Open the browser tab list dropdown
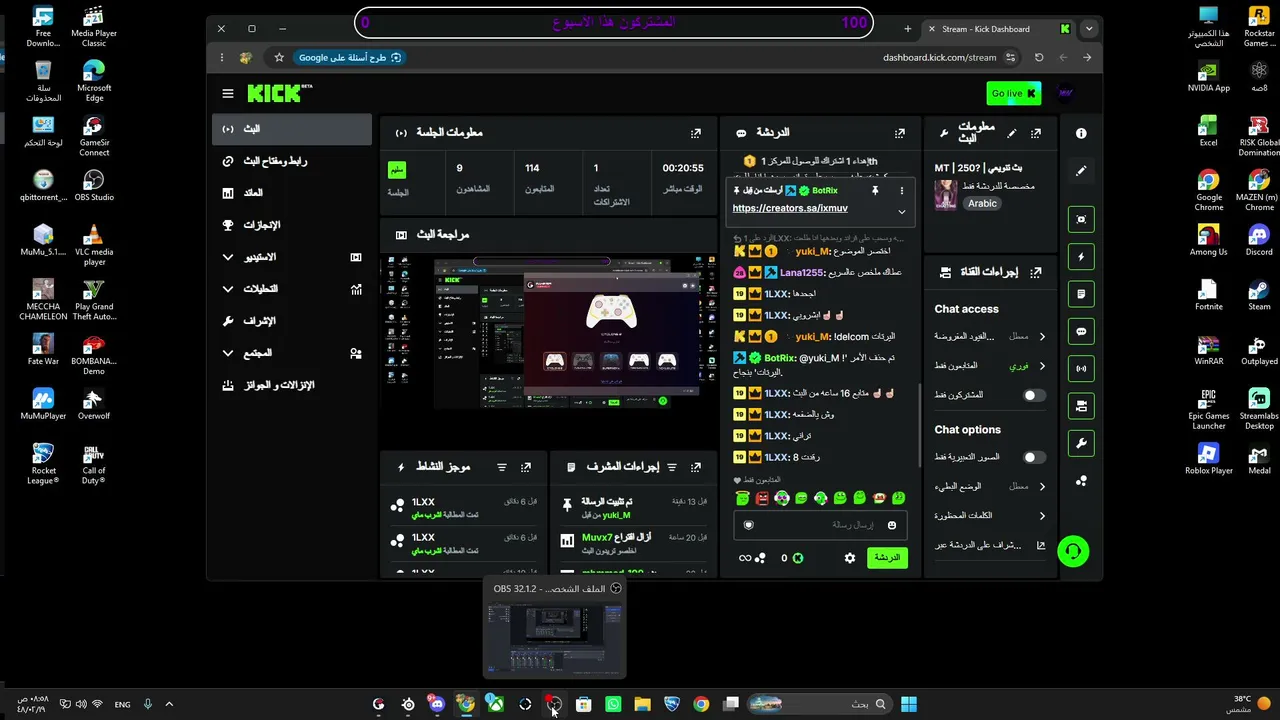 click(x=1090, y=29)
